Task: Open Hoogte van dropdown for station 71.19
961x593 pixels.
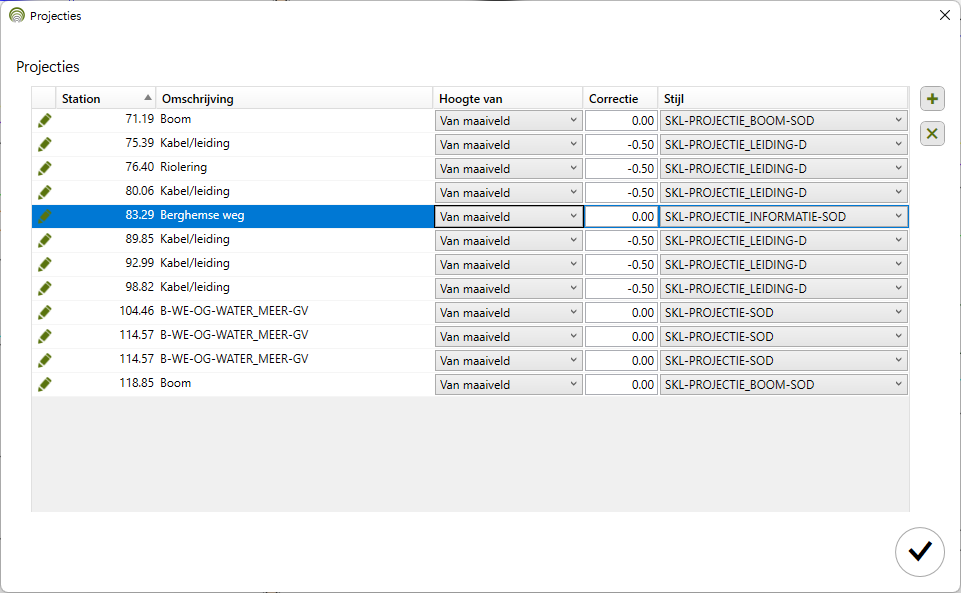Action: point(509,121)
